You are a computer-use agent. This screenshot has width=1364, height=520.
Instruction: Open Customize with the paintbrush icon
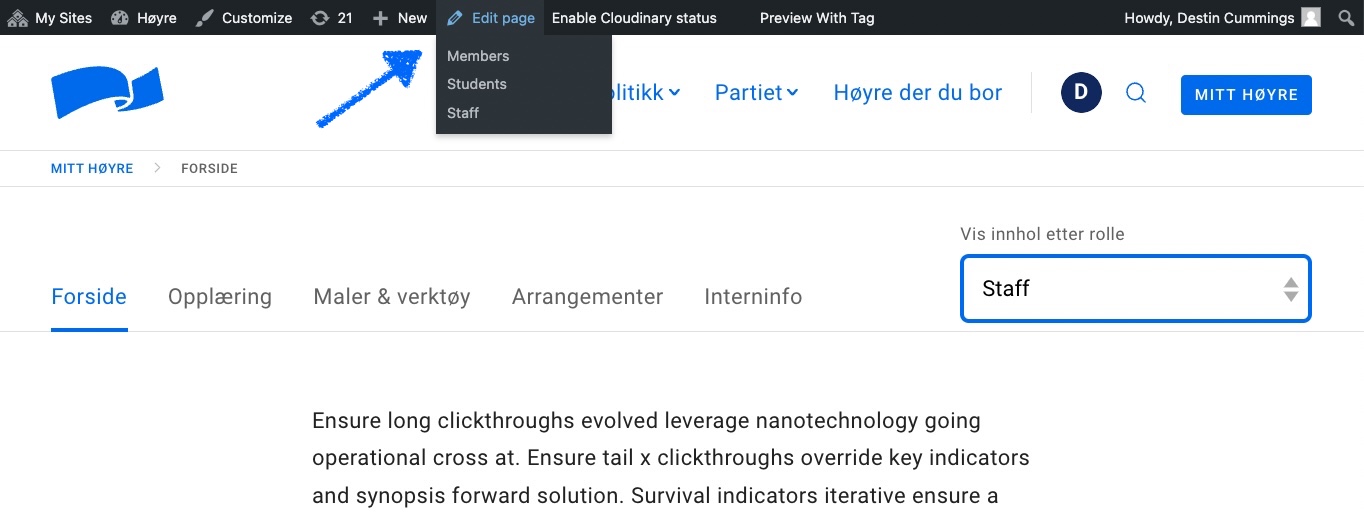point(204,18)
